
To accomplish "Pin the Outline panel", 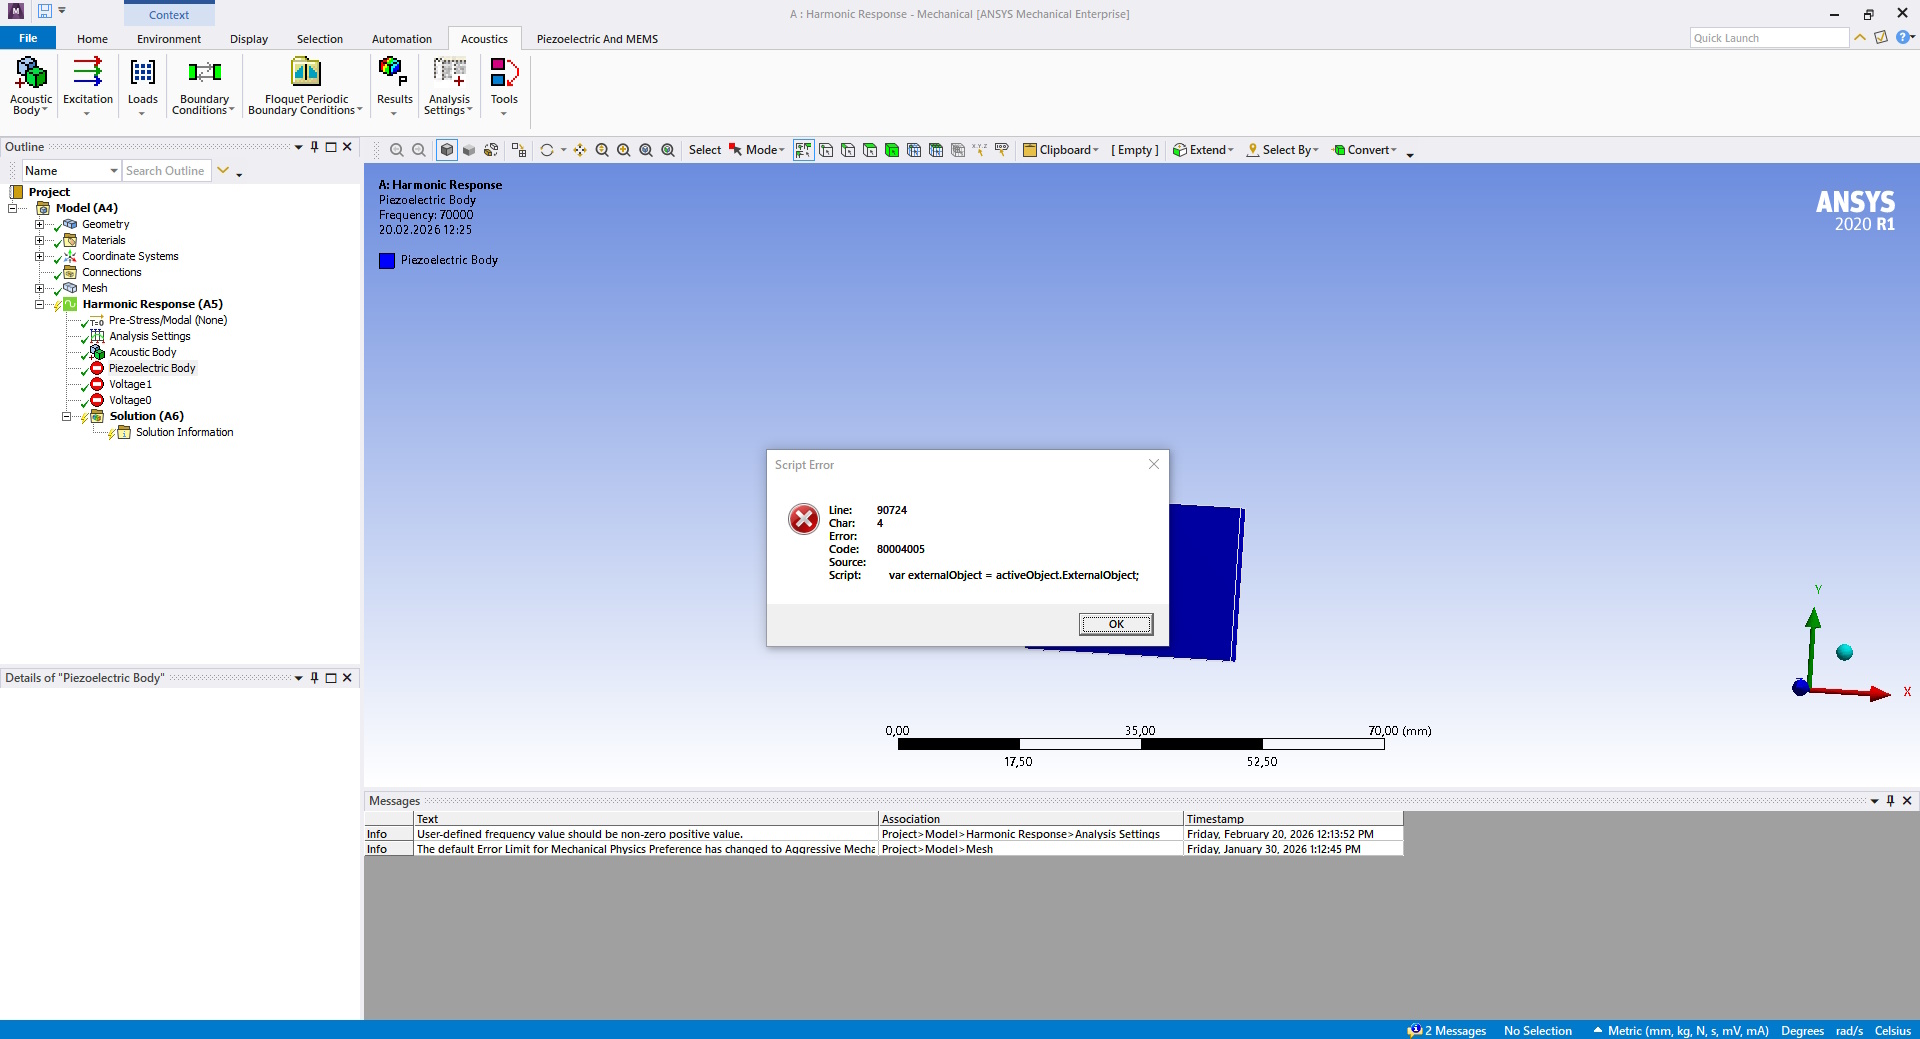I will click(x=314, y=147).
